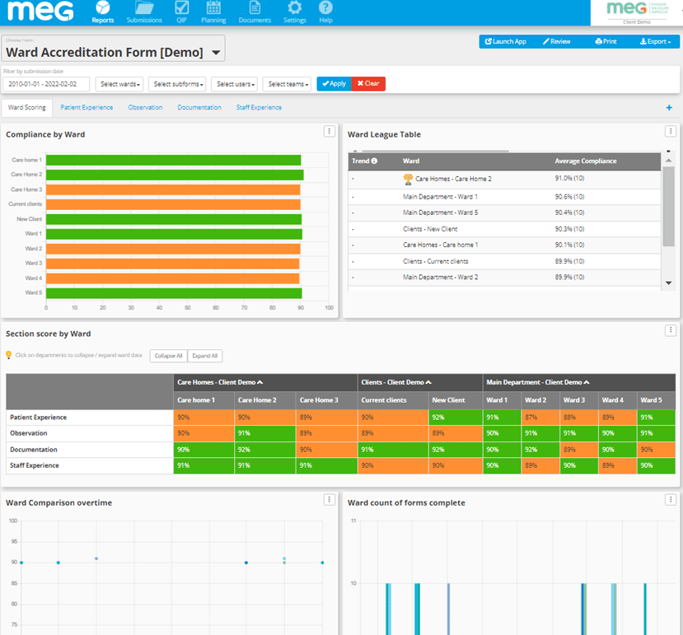Select Care Homes - Care home 1 row
Image resolution: width=683 pixels, height=635 pixels.
coord(505,245)
